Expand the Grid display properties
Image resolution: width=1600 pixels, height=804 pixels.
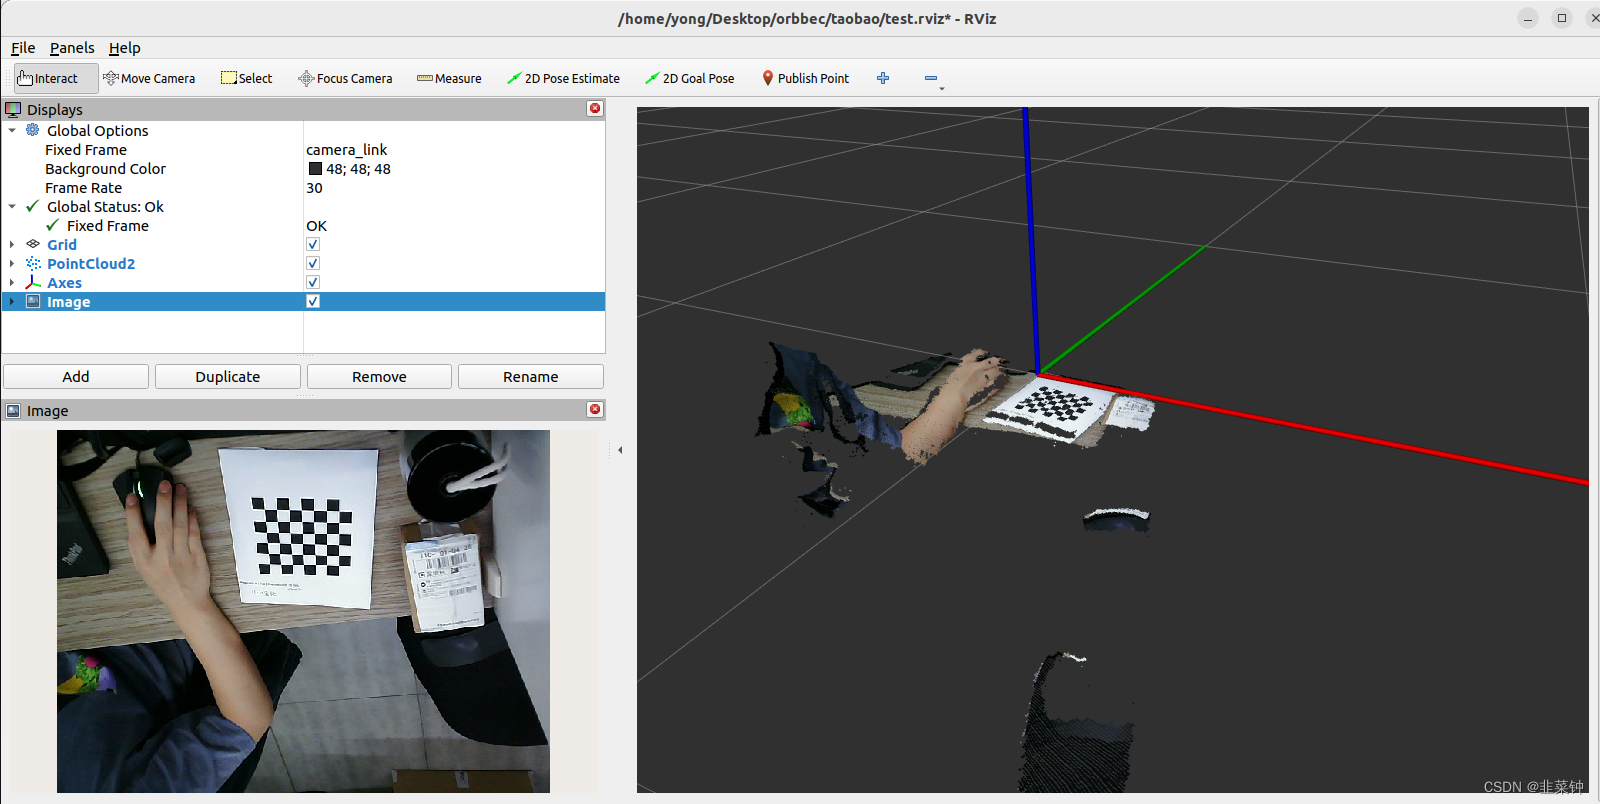point(12,244)
